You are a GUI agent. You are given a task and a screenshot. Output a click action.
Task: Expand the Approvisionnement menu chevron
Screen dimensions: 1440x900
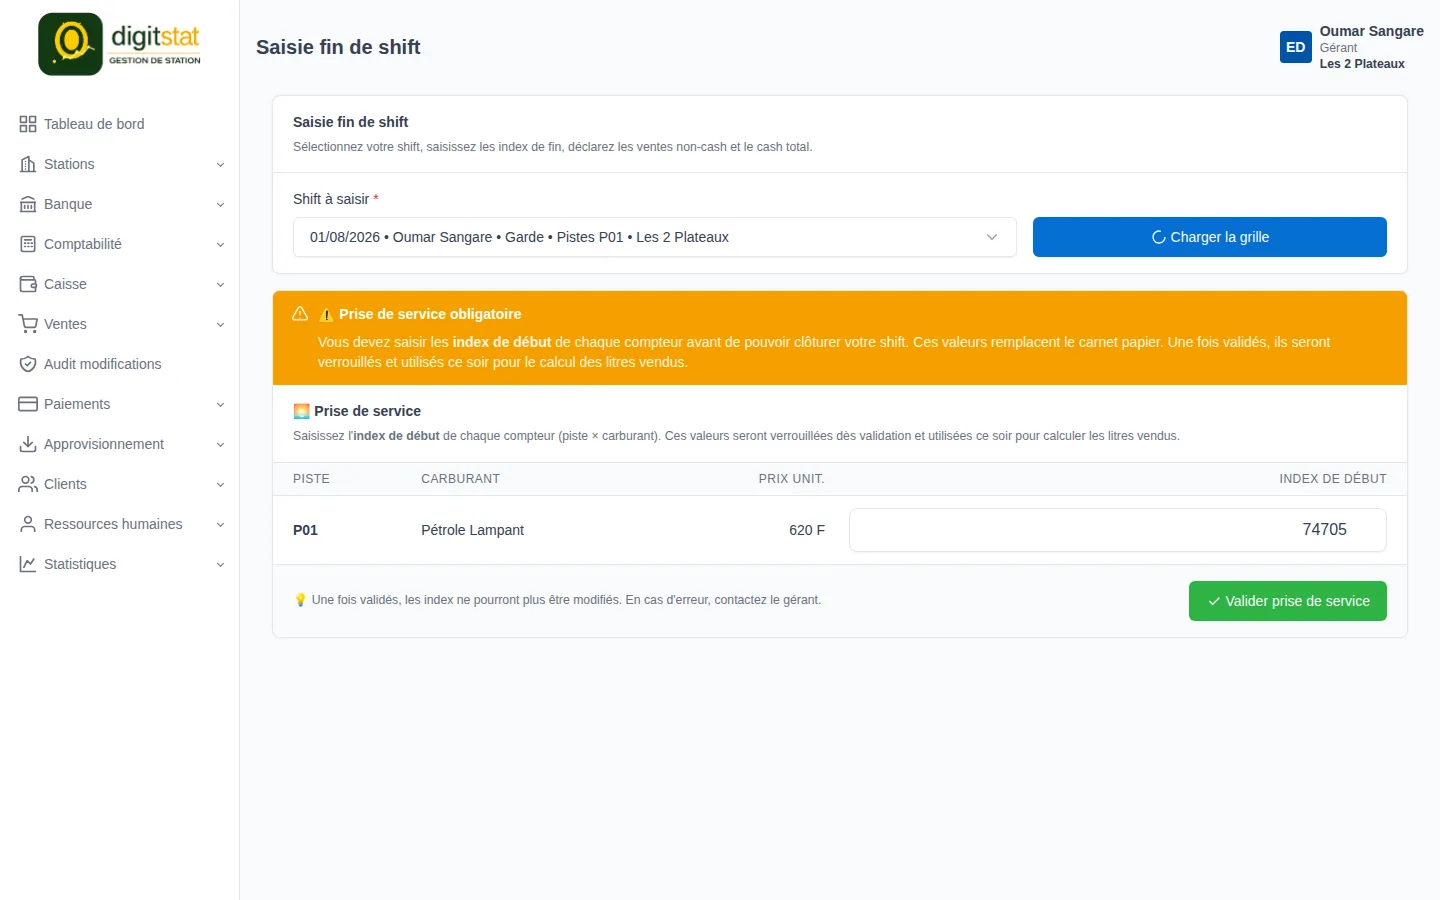click(x=220, y=445)
